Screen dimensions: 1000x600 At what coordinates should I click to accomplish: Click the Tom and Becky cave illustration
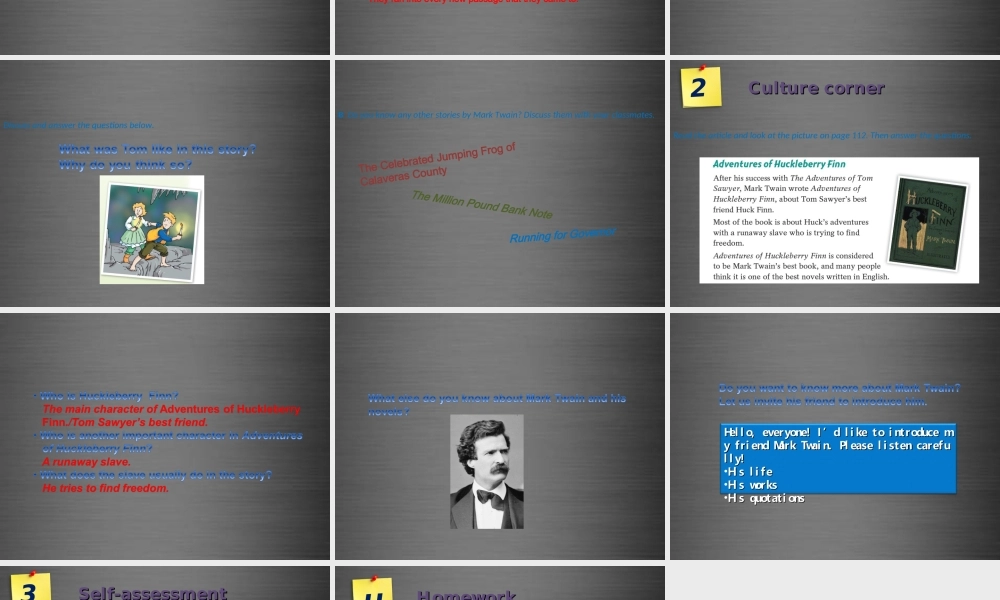[151, 228]
